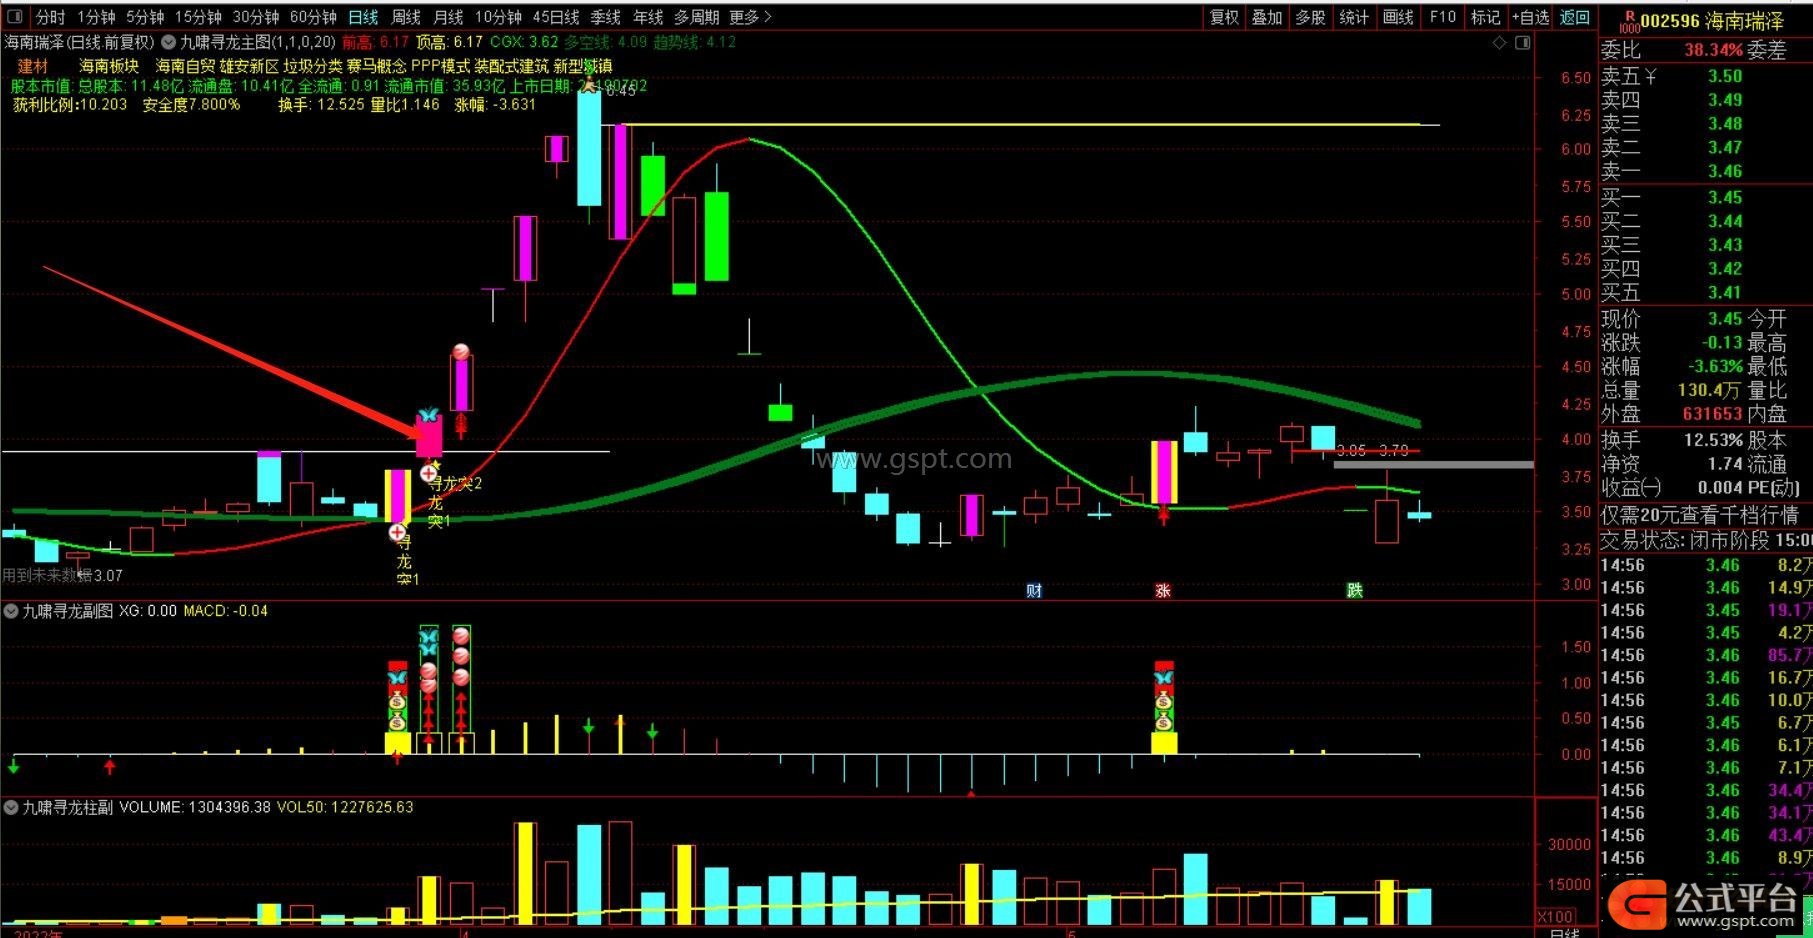The width and height of the screenshot is (1813, 938).
Task: Select the 15分钟 period tab
Action: (198, 17)
